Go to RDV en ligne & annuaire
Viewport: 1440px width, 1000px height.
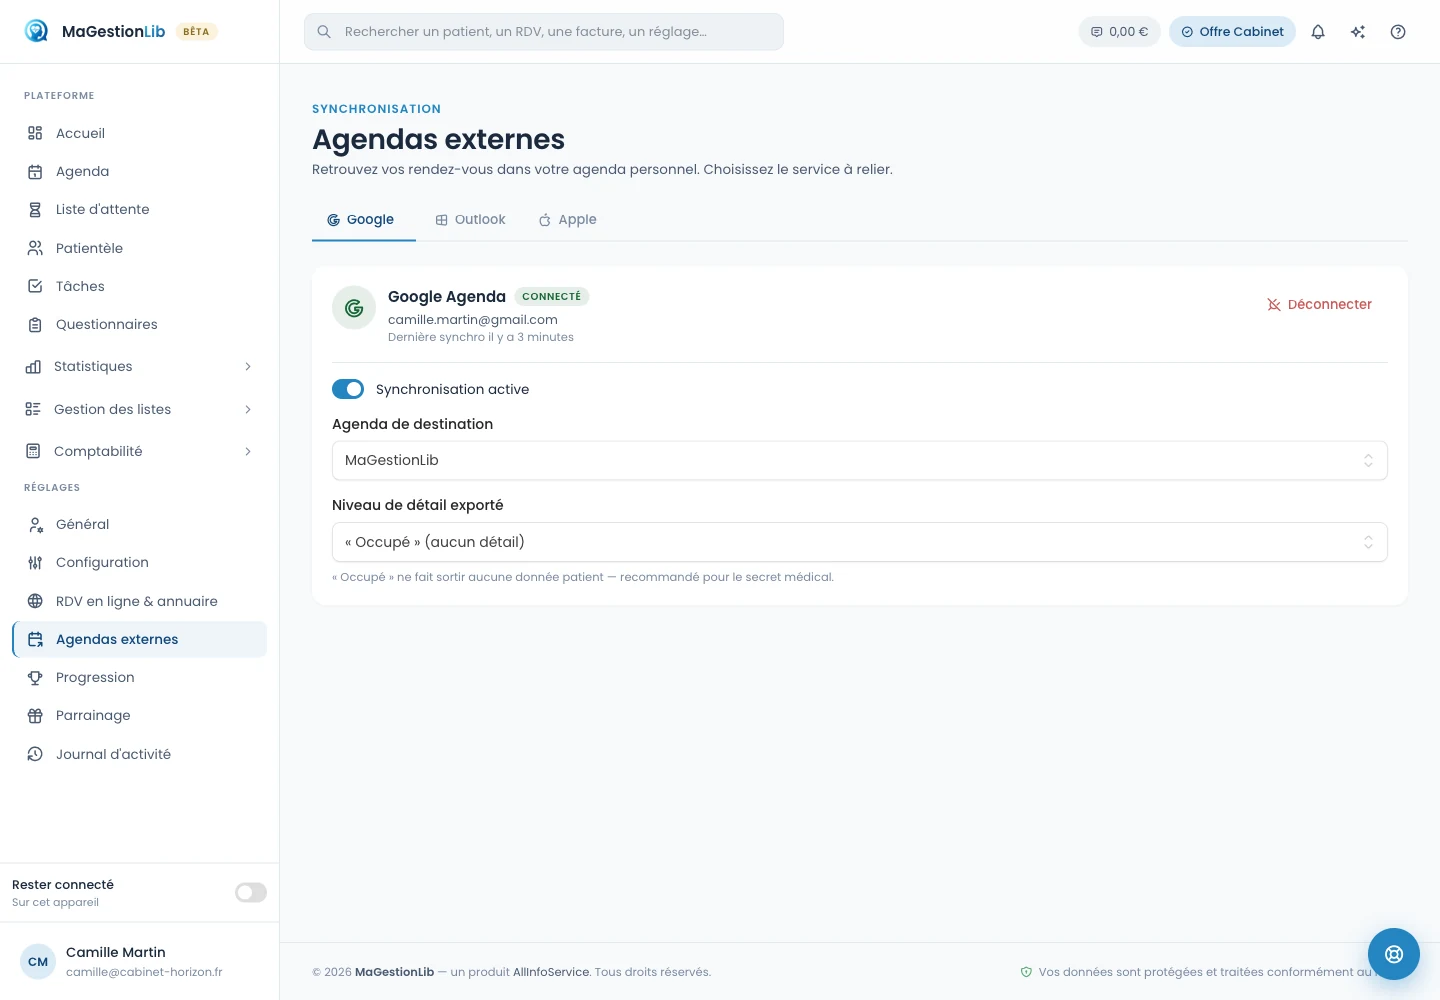(139, 601)
